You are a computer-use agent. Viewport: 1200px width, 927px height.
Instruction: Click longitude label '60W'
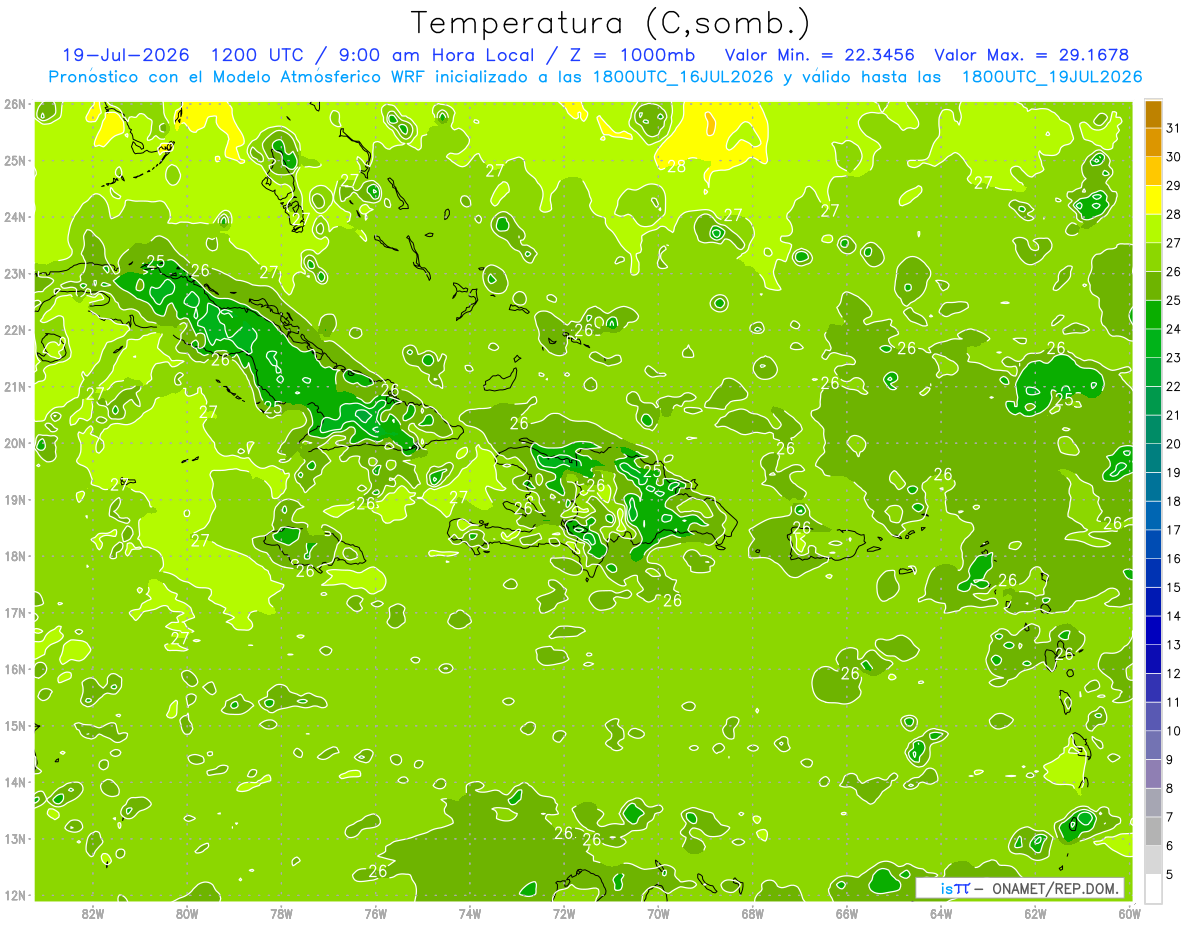pos(1129,912)
